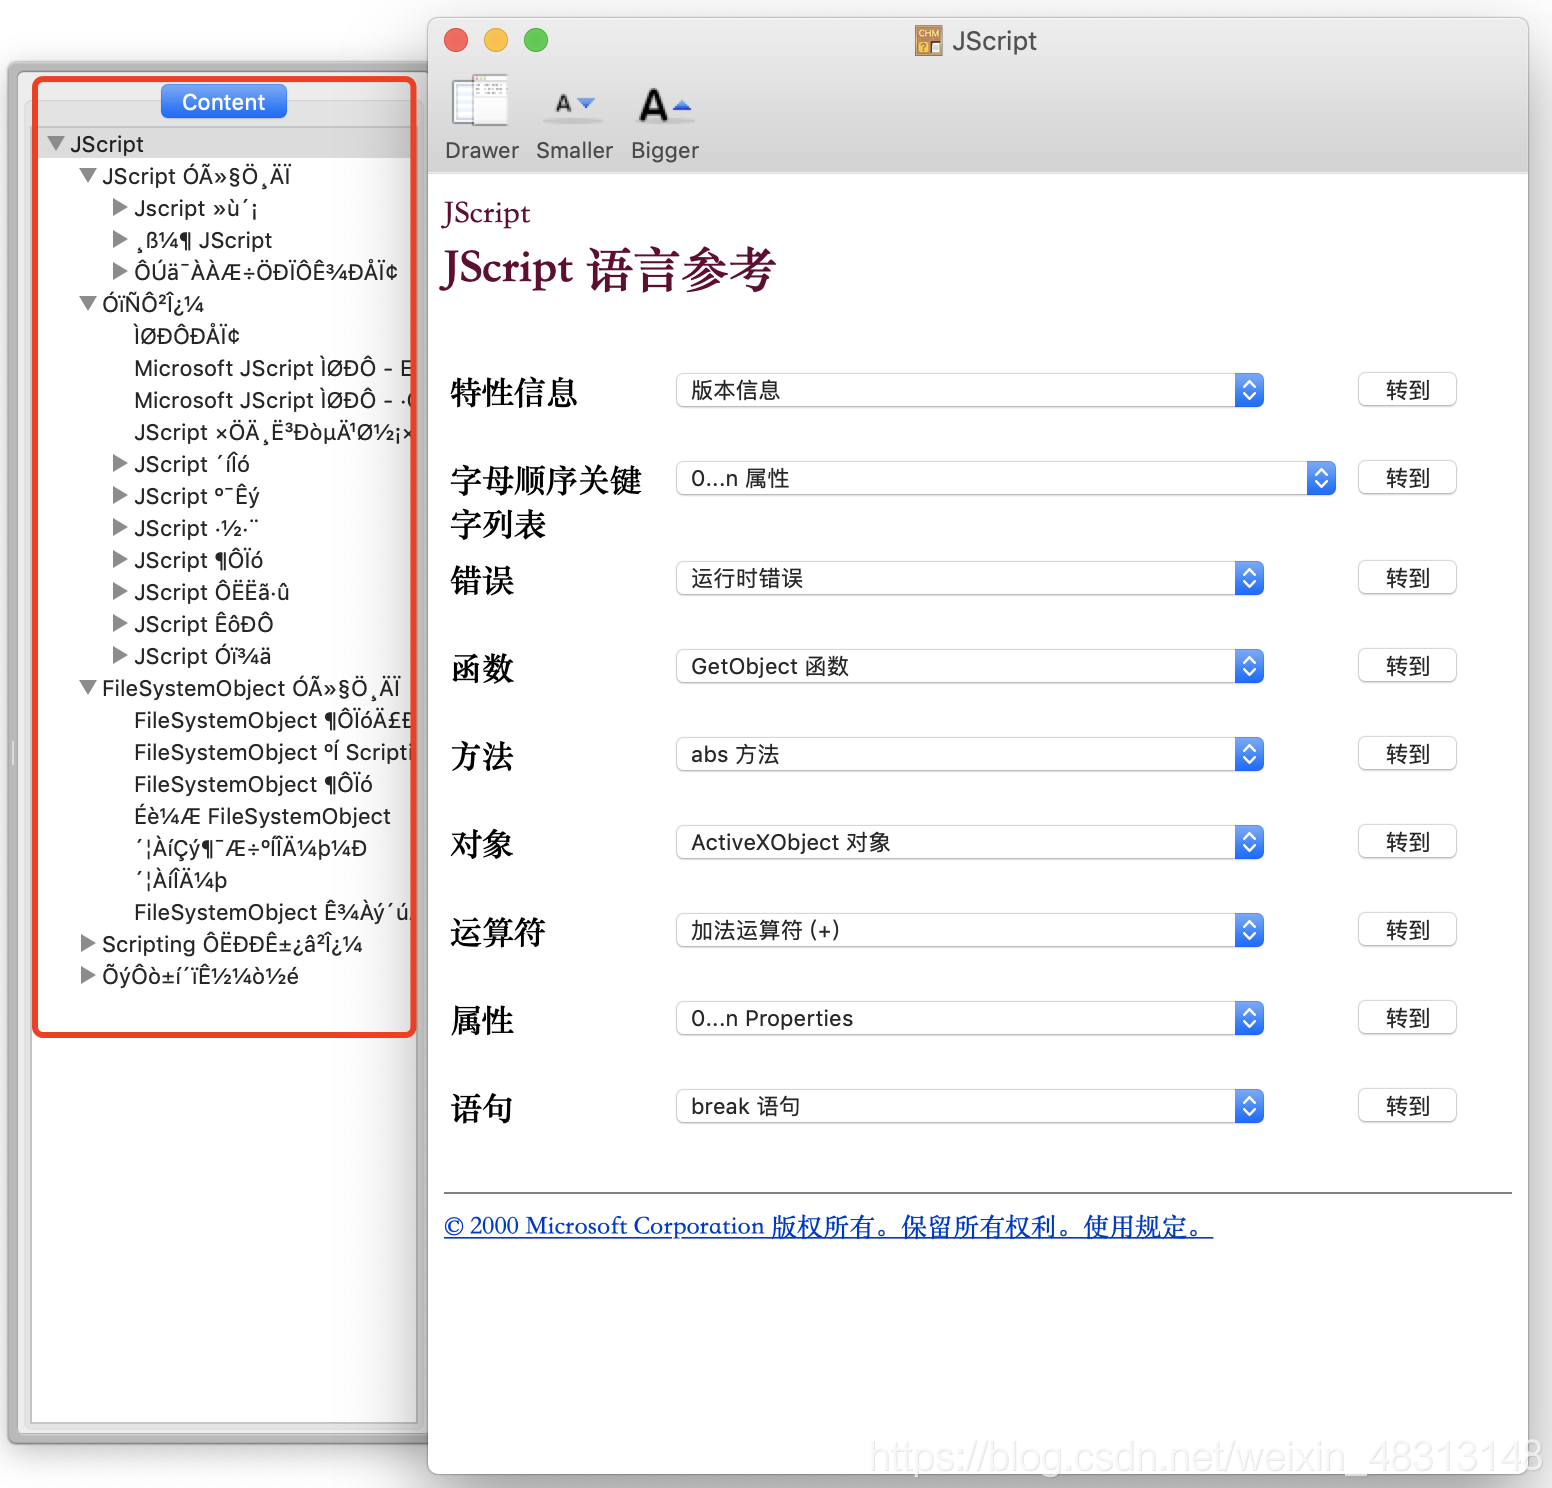Screen dimensions: 1552x1488
Task: Click 转到 button for 错误 row
Action: [x=1407, y=578]
